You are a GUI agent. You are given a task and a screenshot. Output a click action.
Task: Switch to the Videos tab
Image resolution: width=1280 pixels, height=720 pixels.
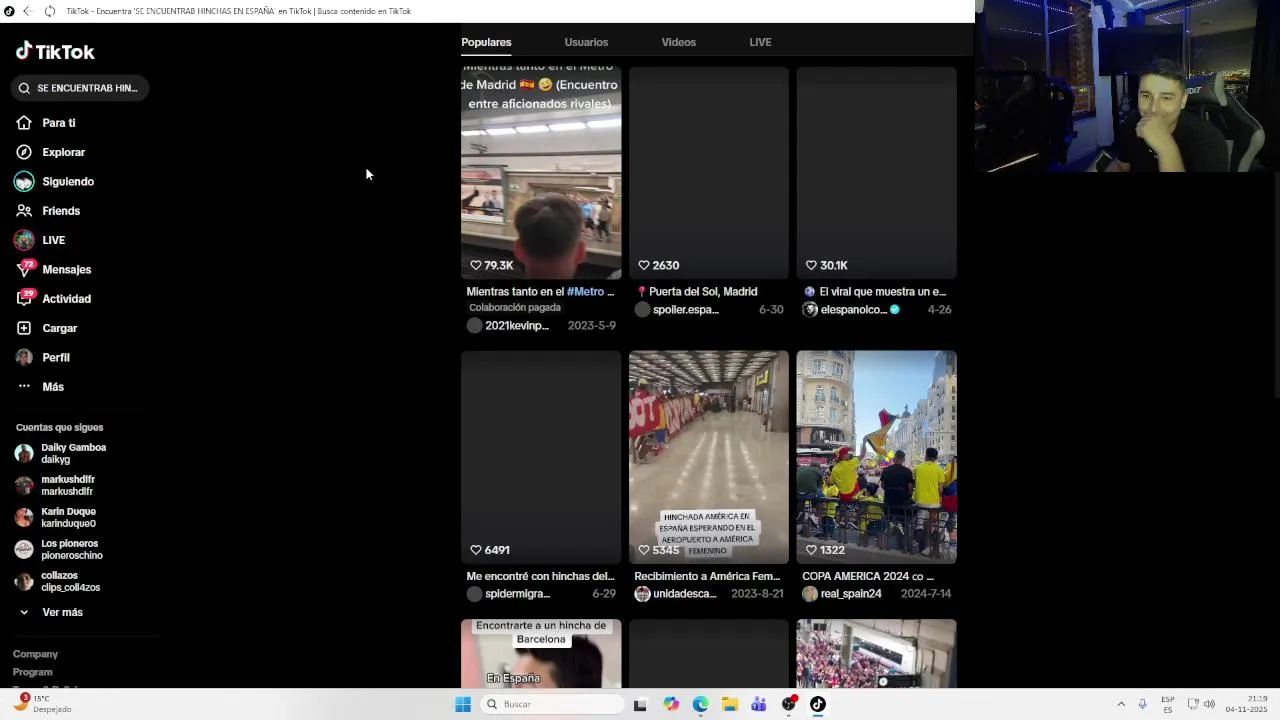click(678, 42)
